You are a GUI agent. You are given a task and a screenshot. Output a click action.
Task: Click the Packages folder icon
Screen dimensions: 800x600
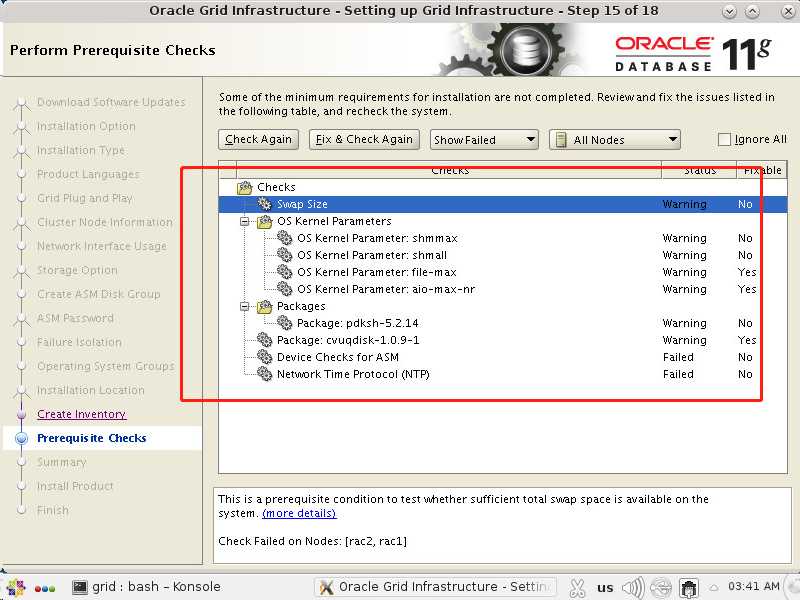click(x=264, y=306)
